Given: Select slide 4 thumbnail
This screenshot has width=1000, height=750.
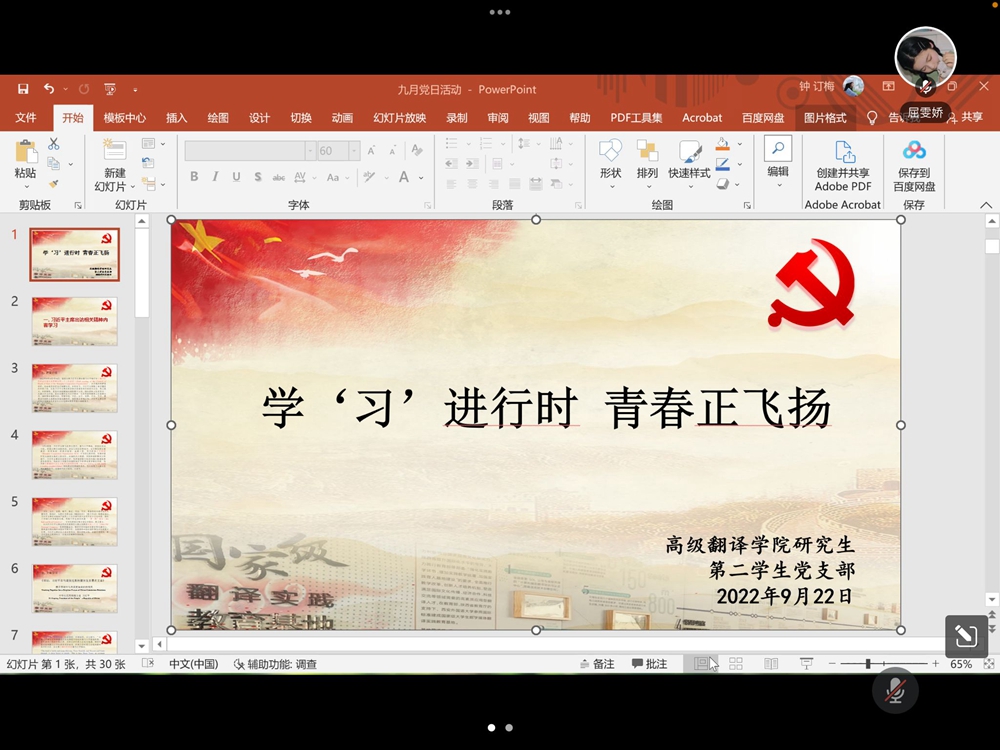Looking at the screenshot, I should point(74,455).
